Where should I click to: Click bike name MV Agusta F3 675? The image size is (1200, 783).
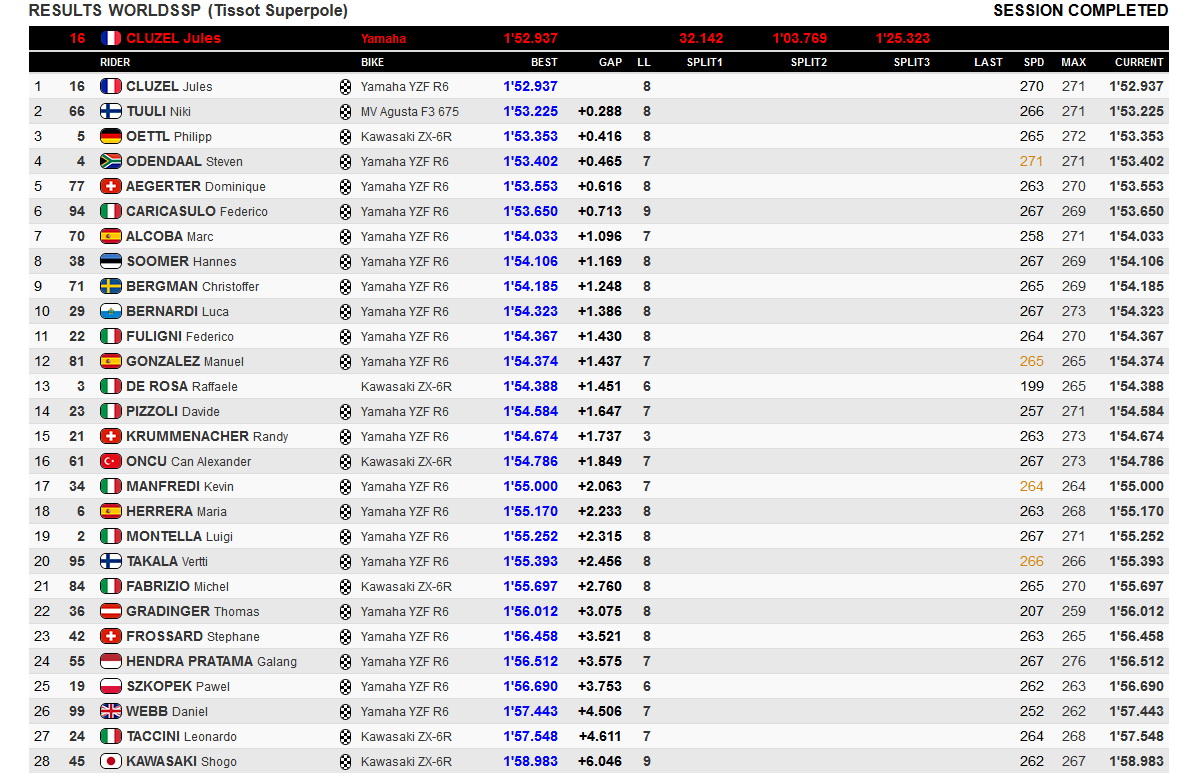point(410,111)
